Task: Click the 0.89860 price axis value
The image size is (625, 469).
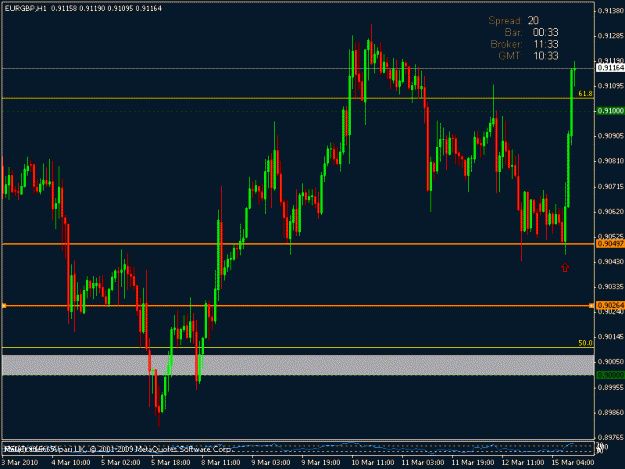Action: 611,412
